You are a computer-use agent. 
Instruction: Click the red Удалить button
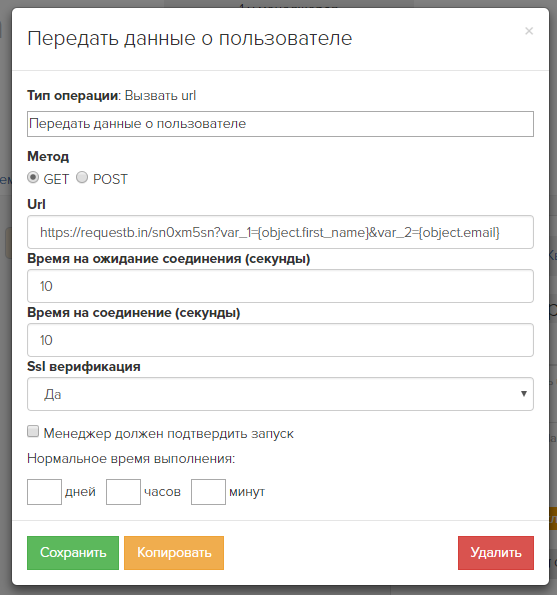coord(496,553)
